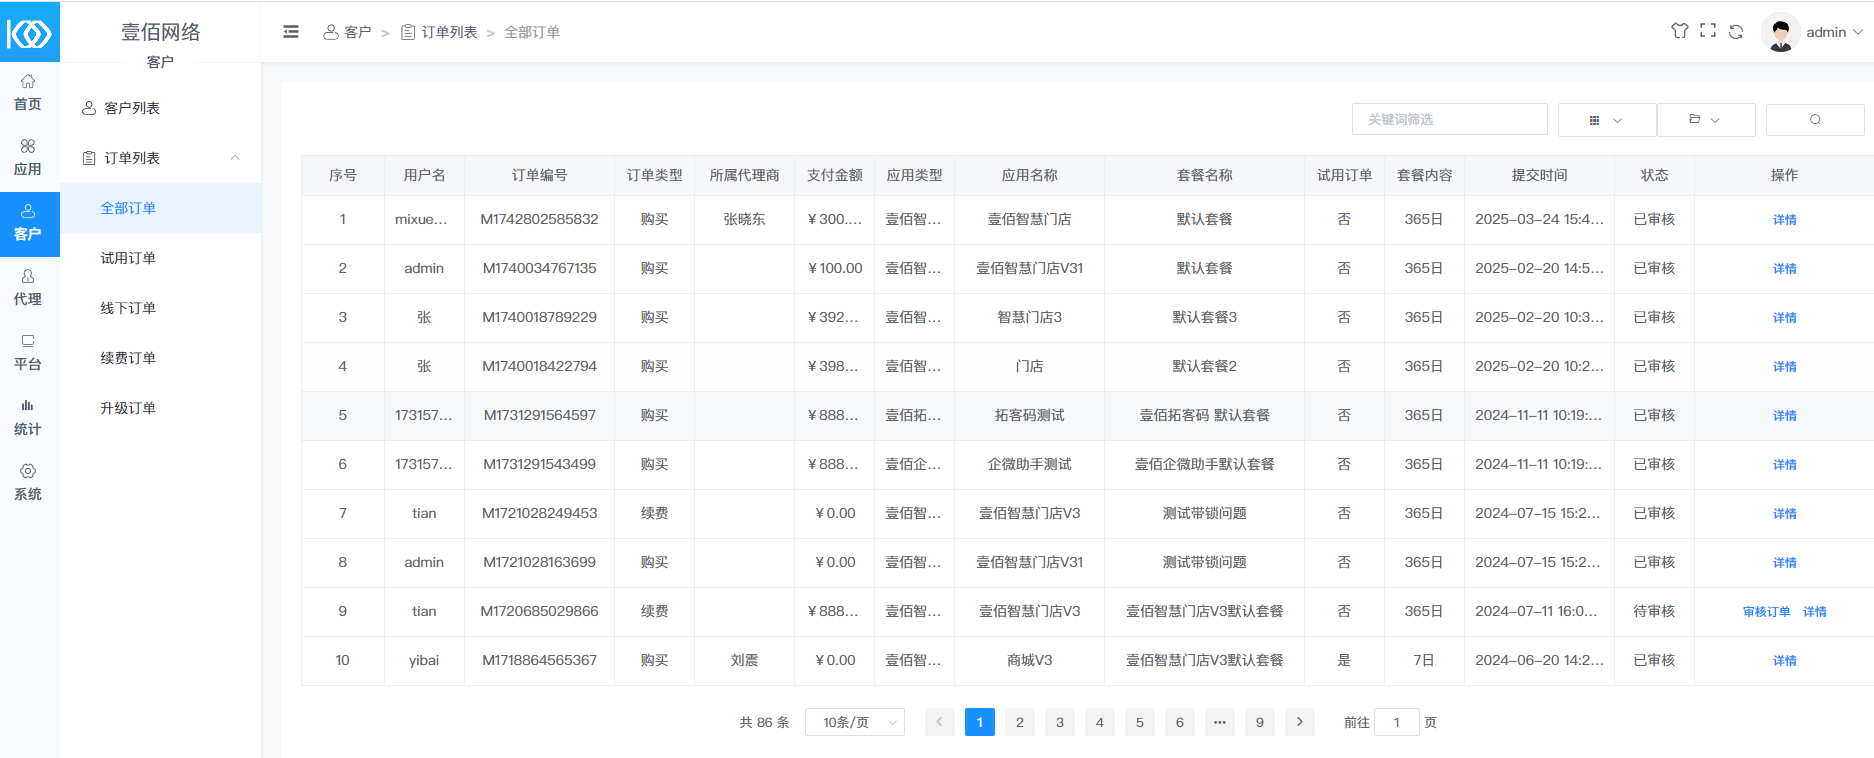The width and height of the screenshot is (1874, 758).
Task: Click the next page arrow
Action: point(1300,722)
